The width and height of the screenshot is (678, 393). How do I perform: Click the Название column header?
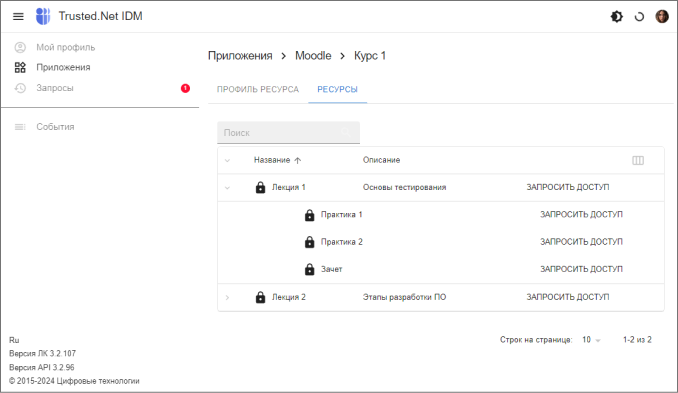[272, 160]
